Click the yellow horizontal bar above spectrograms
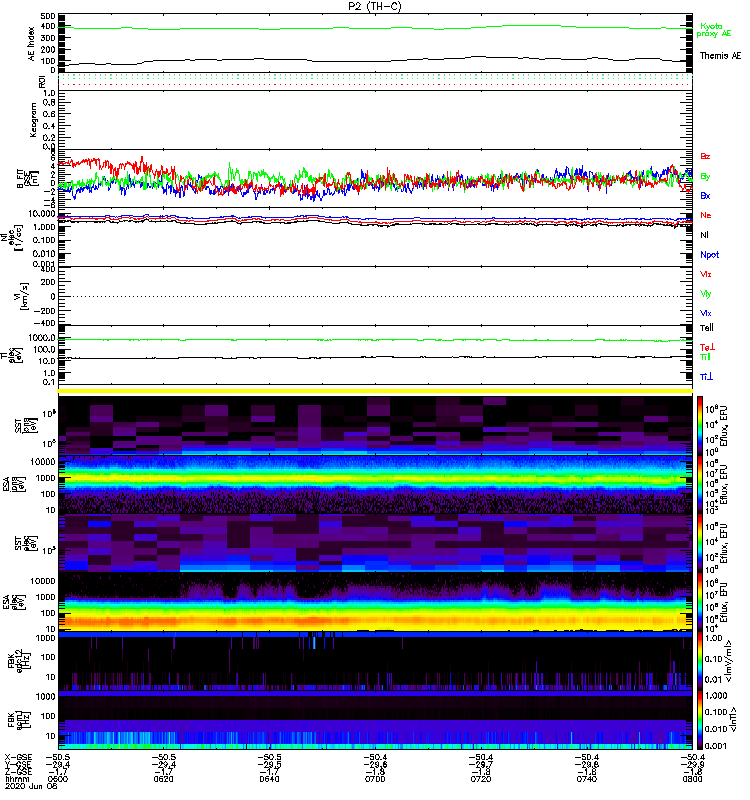The image size is (750, 800). [x=375, y=391]
